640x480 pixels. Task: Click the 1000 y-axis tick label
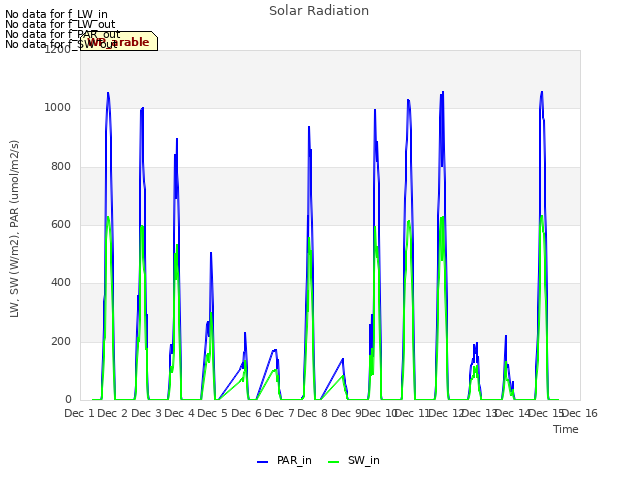[58, 108]
